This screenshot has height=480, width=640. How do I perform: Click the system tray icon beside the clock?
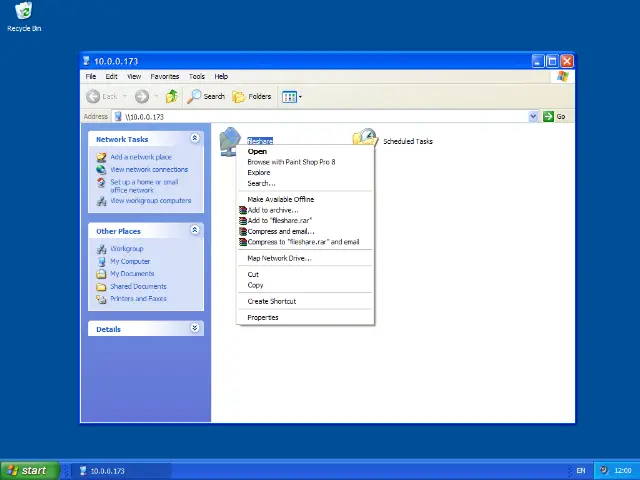(x=604, y=471)
